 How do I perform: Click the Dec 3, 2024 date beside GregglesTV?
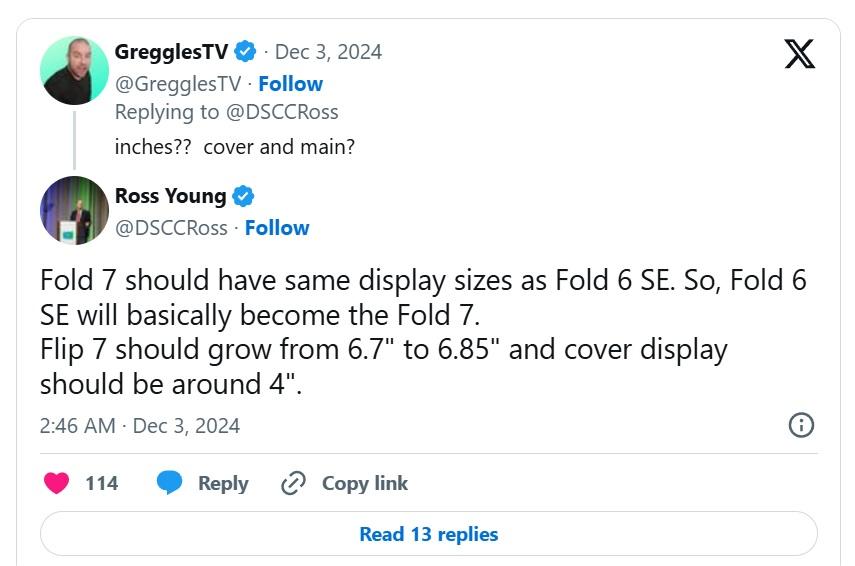coord(328,52)
